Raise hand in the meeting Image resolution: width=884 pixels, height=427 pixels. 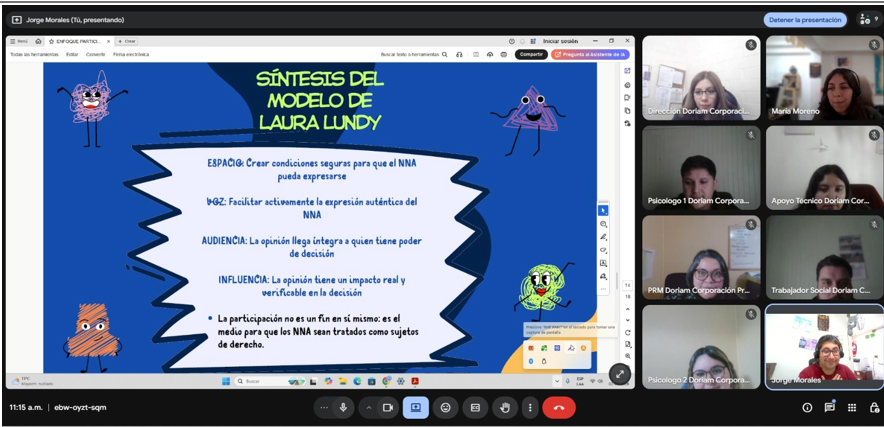[x=505, y=407]
